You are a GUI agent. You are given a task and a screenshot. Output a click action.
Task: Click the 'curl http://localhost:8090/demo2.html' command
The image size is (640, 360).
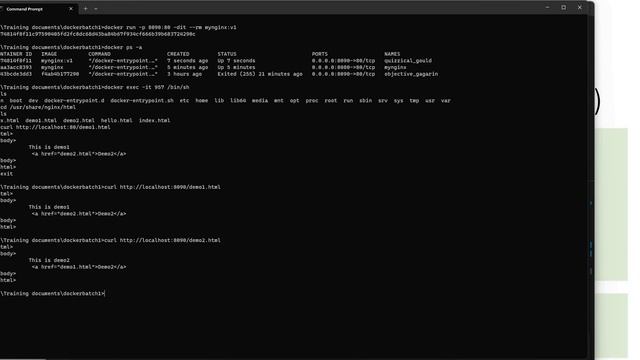point(162,240)
